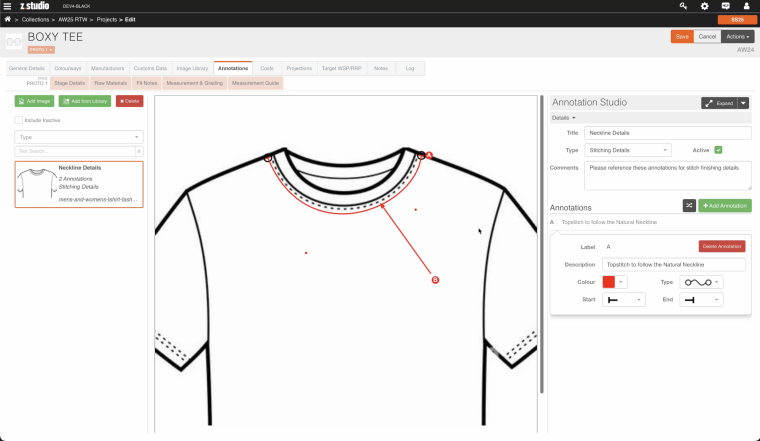Open the Measurement Guide sub-tab
Viewport: 760px width, 441px height.
point(255,83)
